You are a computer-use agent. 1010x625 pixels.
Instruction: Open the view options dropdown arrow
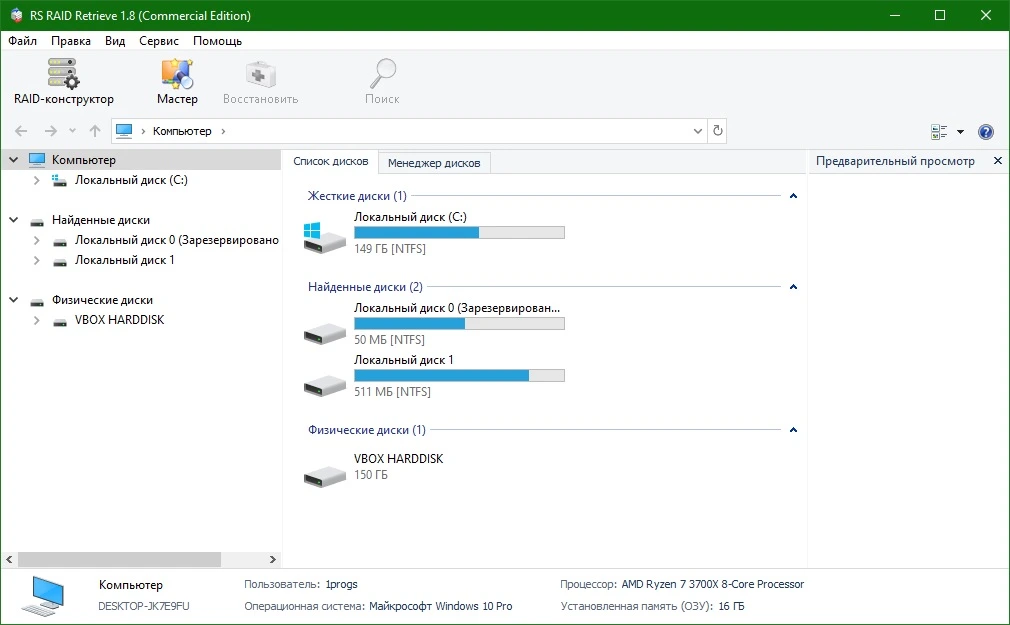coord(960,131)
